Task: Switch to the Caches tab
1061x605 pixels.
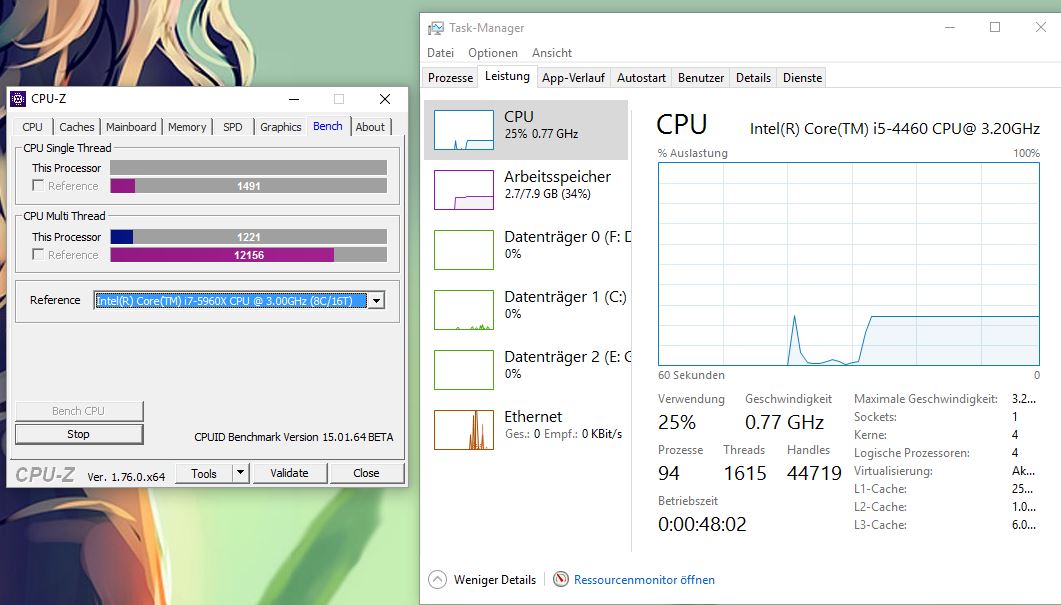Action: click(x=76, y=127)
